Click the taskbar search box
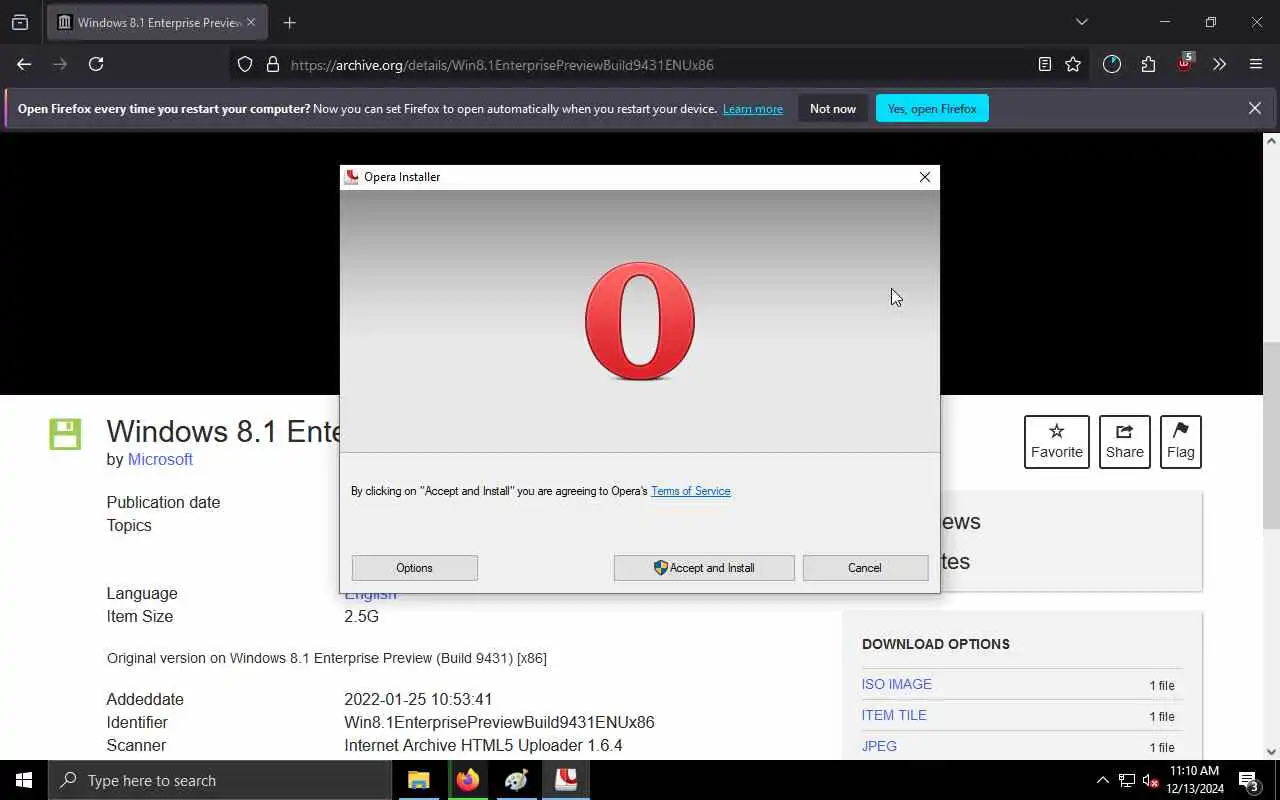Image resolution: width=1280 pixels, height=800 pixels. pyautogui.click(x=220, y=780)
